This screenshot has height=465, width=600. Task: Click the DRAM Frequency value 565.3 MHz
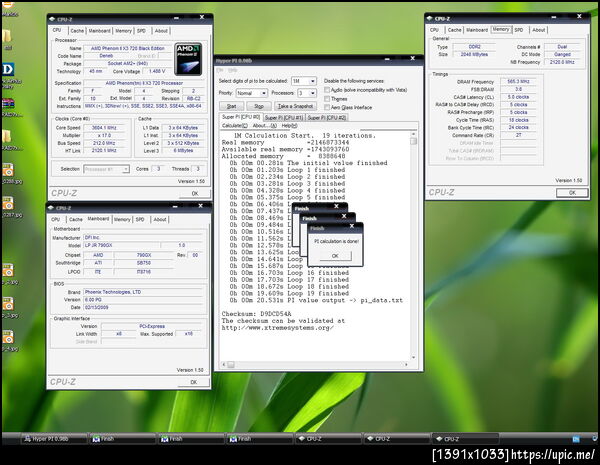click(x=518, y=82)
